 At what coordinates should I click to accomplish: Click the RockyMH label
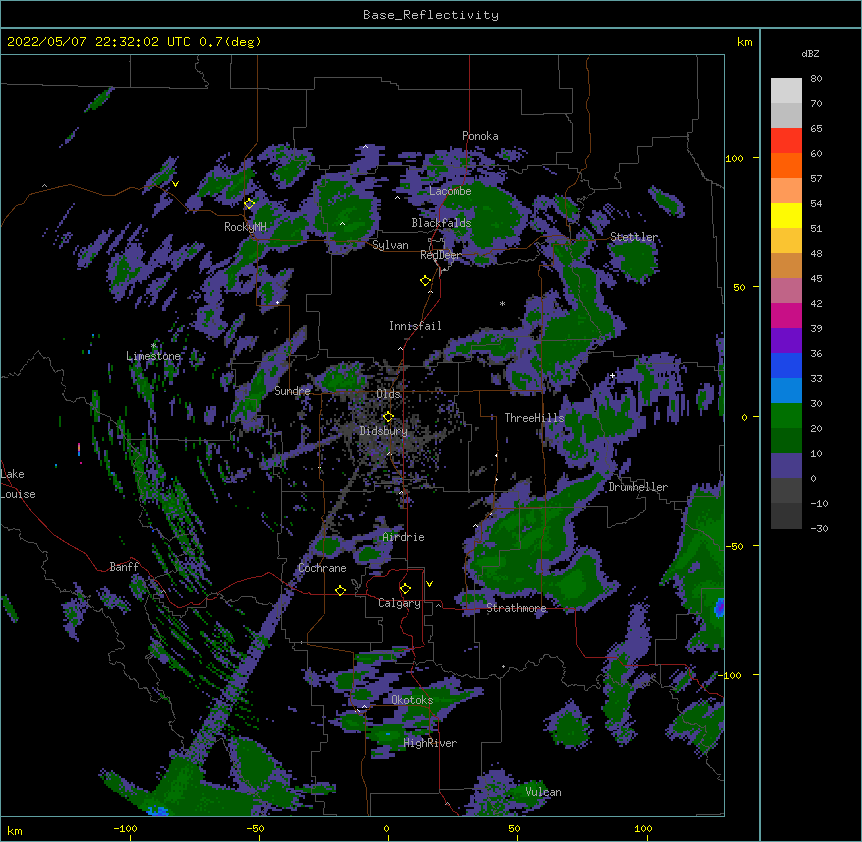click(245, 227)
